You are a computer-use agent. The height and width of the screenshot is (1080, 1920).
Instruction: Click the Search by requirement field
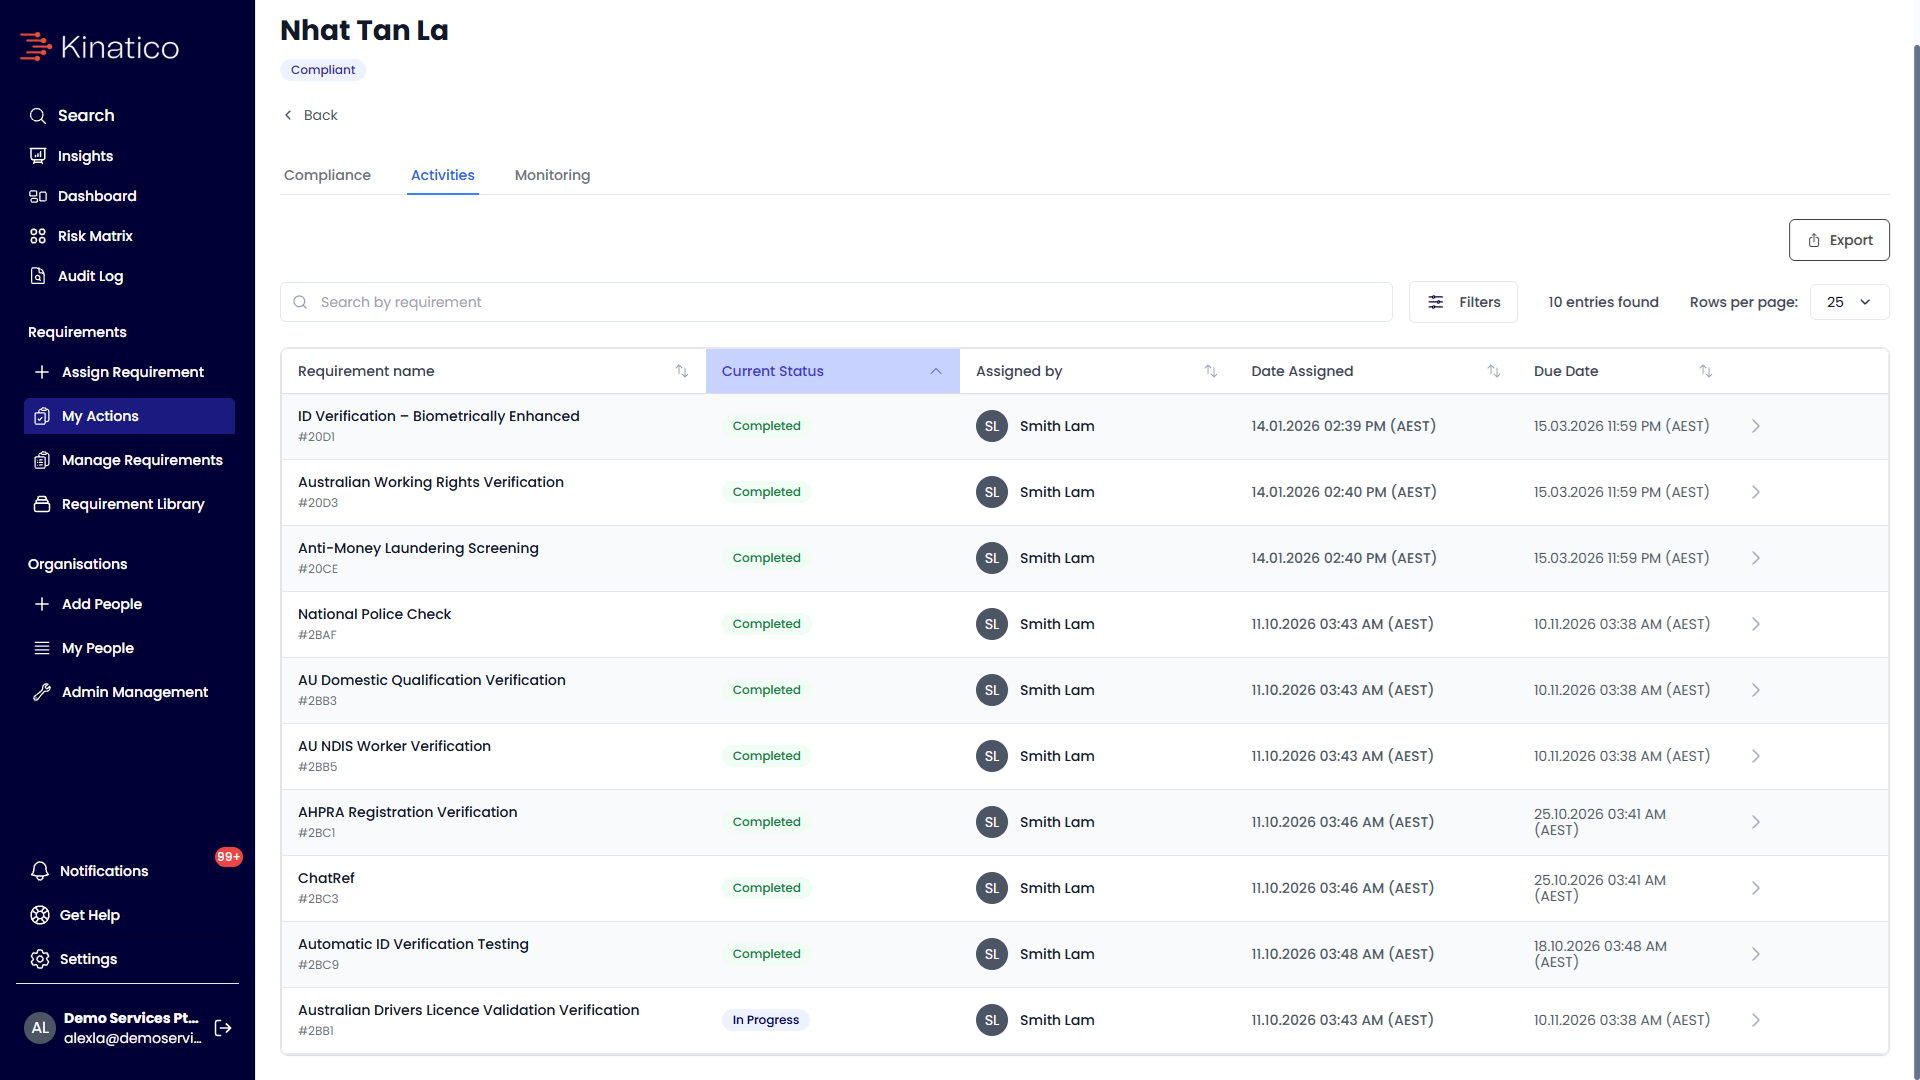tap(836, 302)
